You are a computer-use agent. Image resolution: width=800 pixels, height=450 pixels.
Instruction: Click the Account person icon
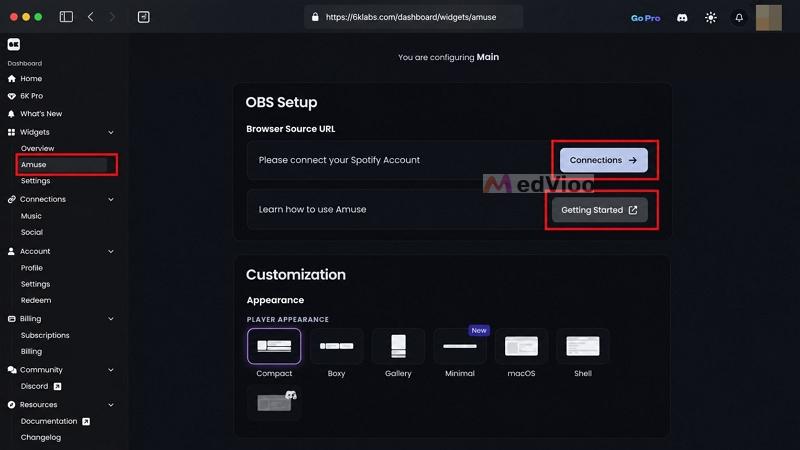tap(11, 252)
